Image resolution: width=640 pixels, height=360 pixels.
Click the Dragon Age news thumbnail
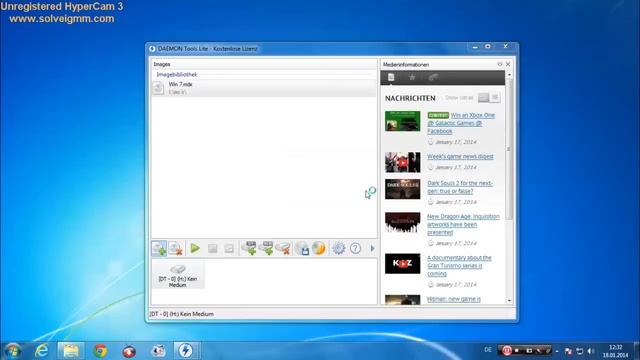tap(402, 222)
